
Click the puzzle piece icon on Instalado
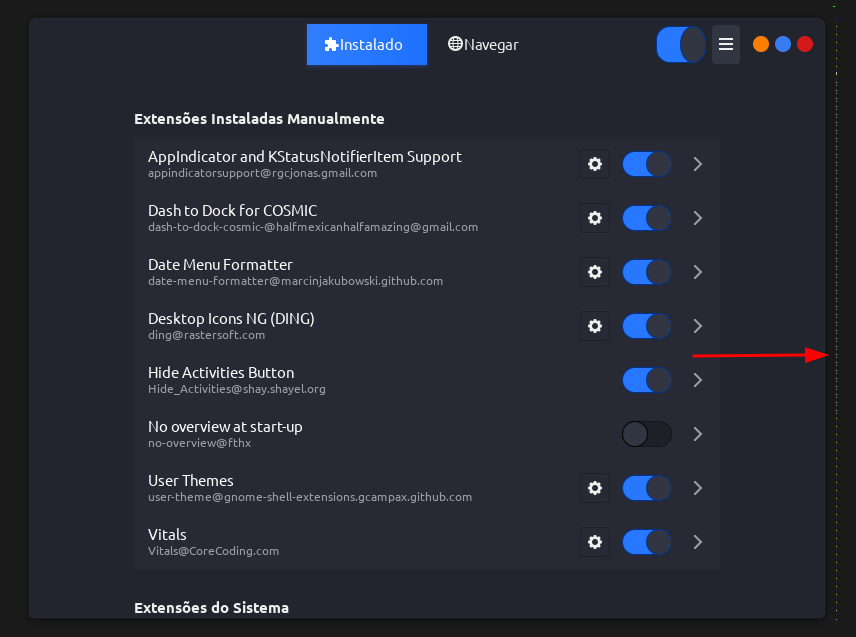point(330,44)
